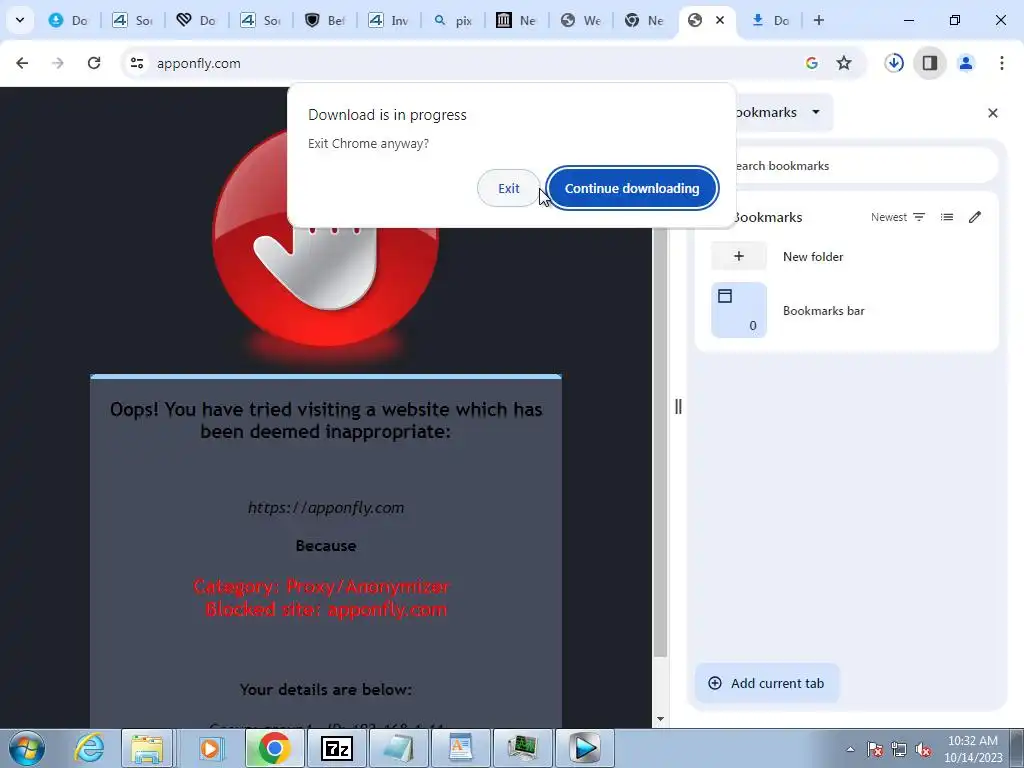The image size is (1024, 768).
Task: Open the notepad icon in taskbar
Action: 398,748
